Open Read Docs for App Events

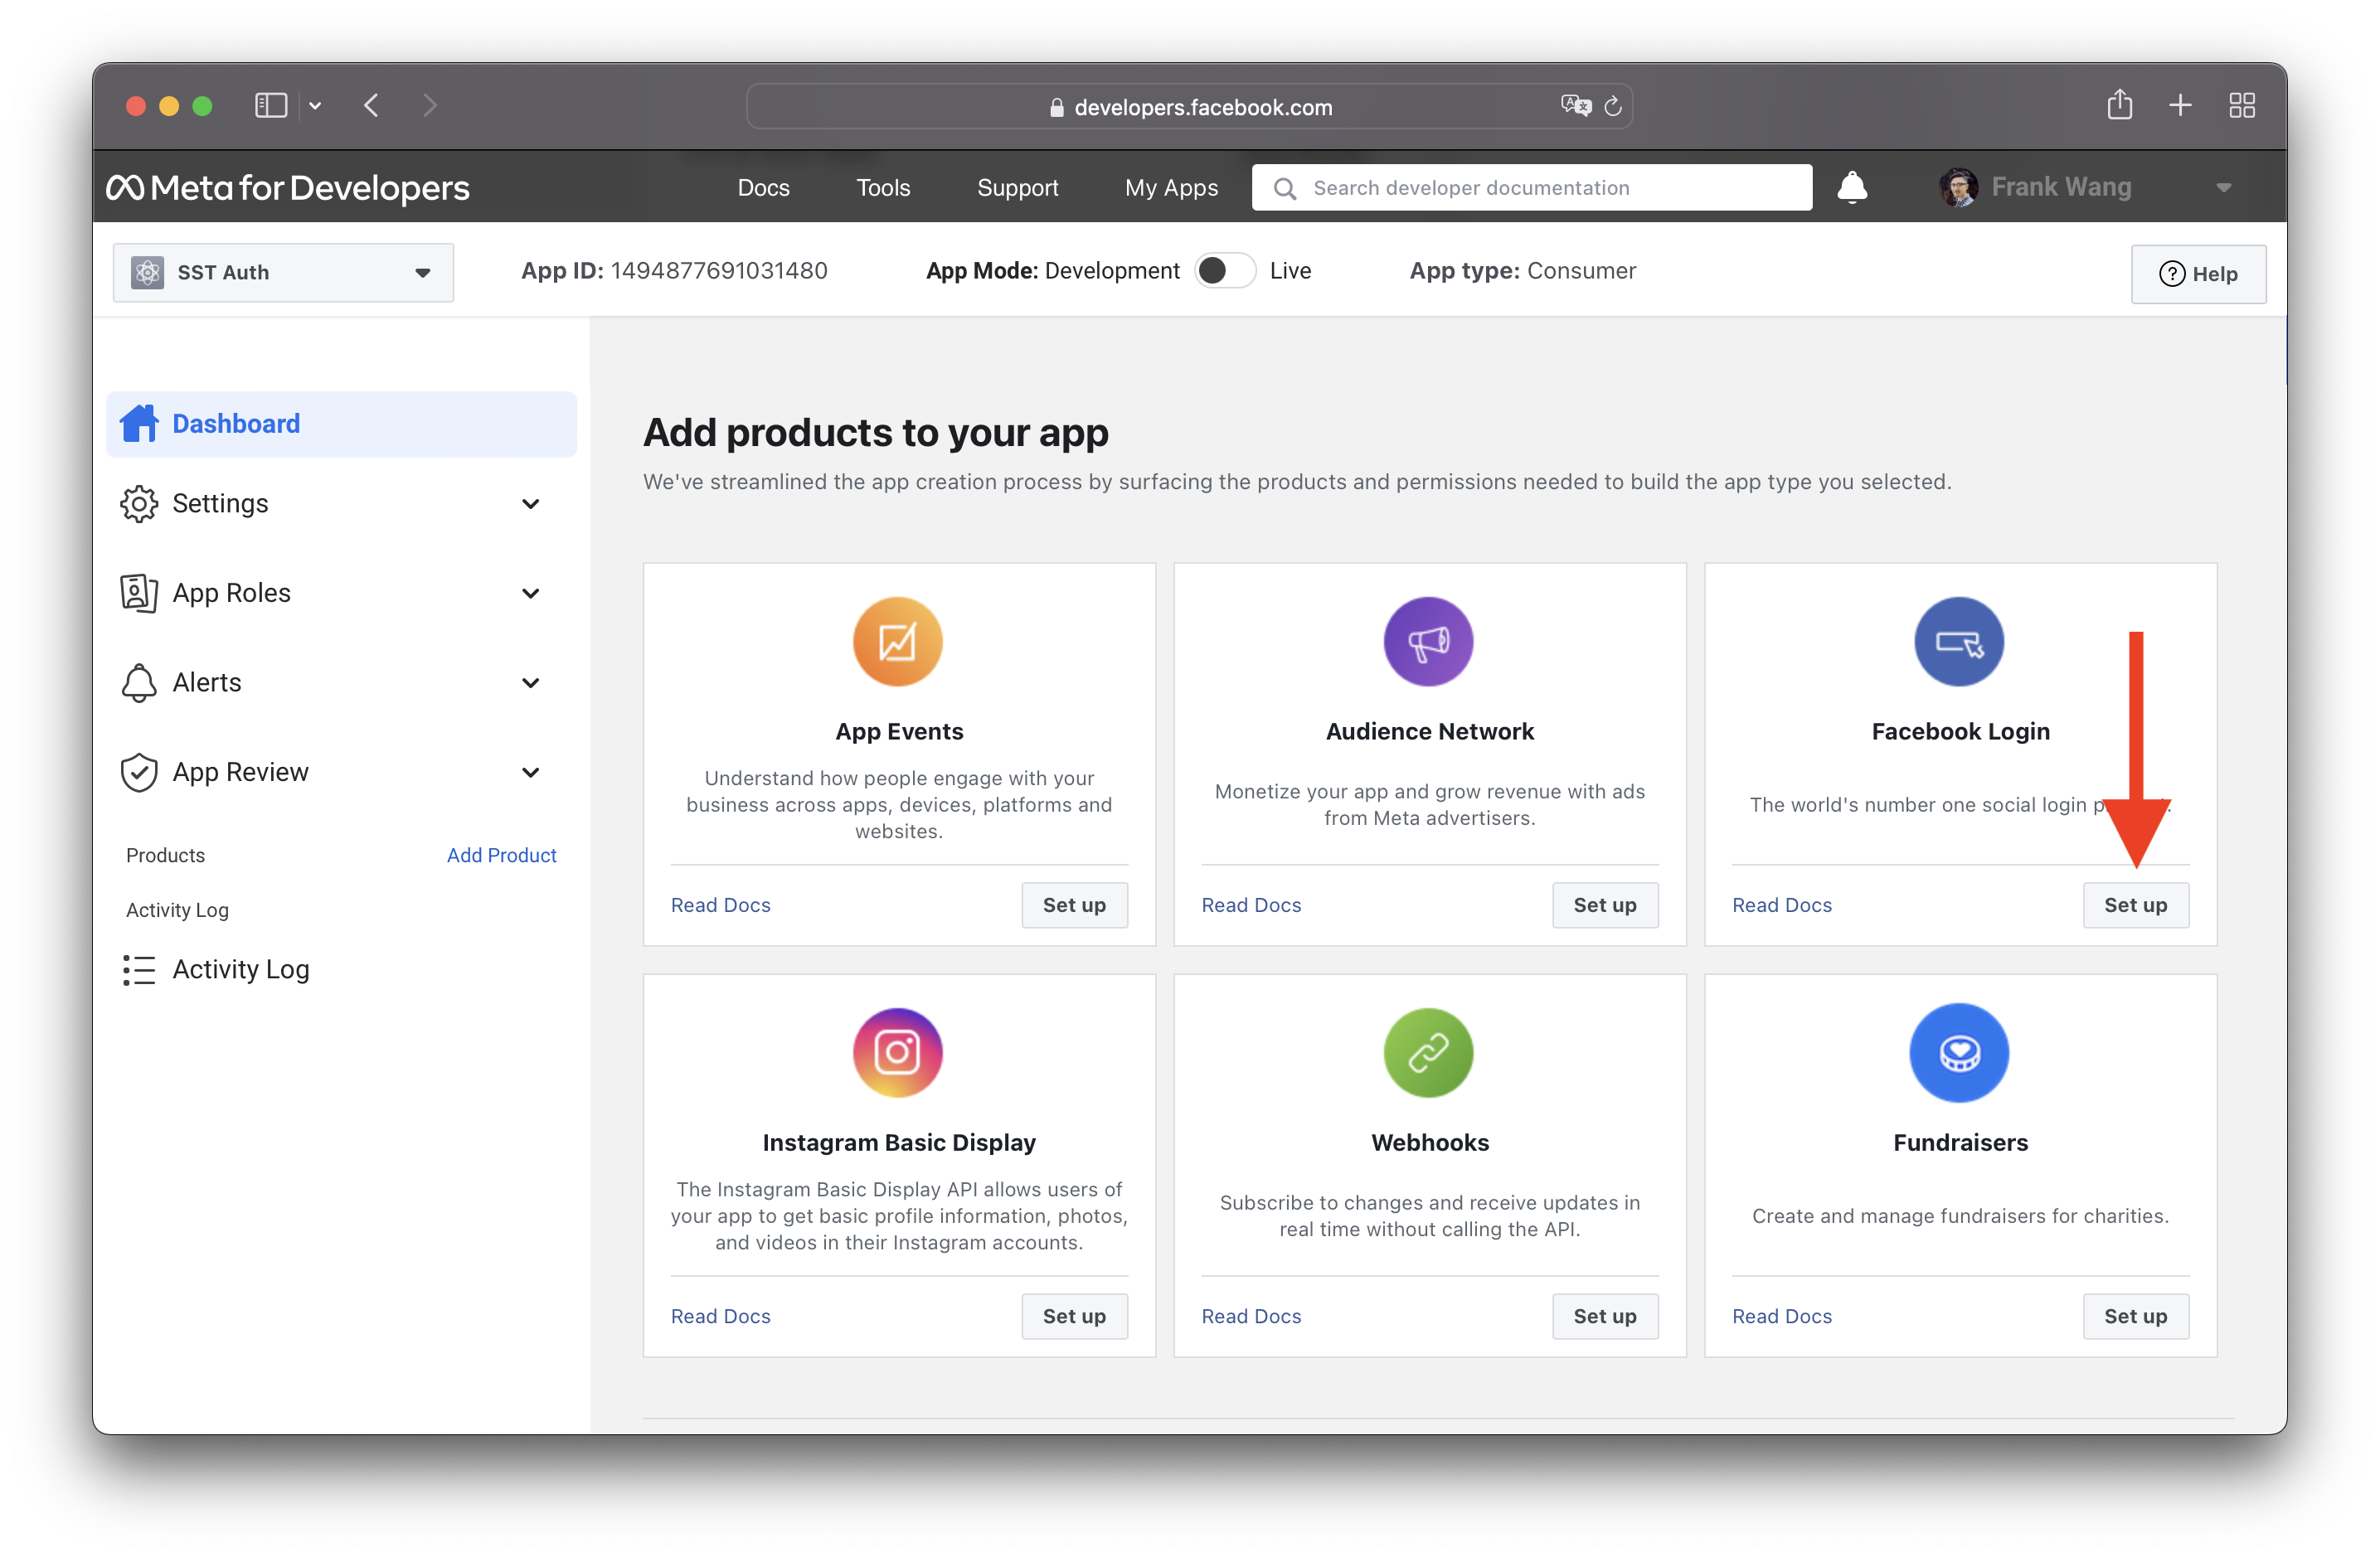[x=720, y=904]
